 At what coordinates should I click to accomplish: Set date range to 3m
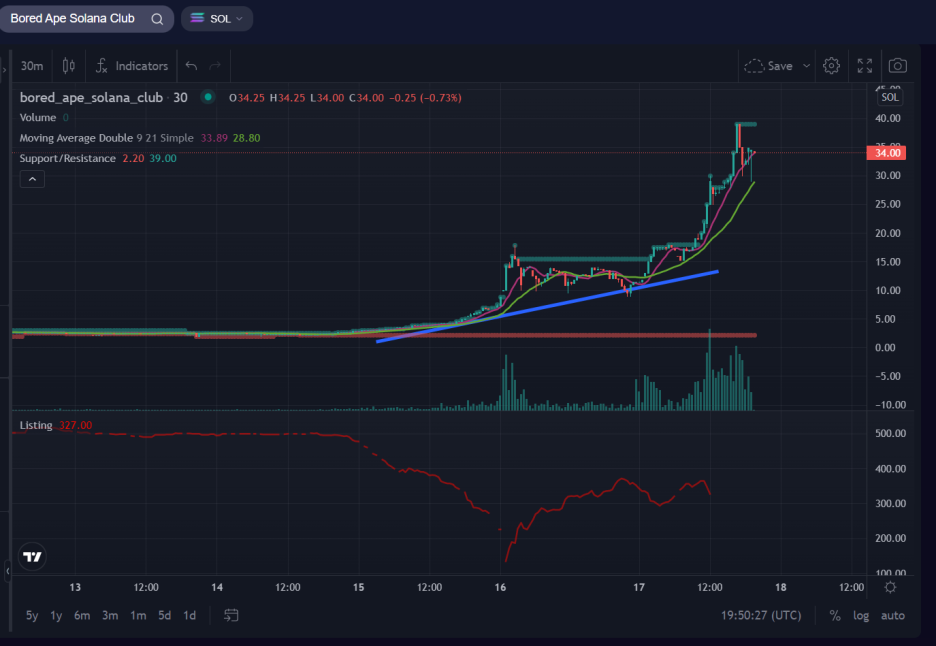pyautogui.click(x=110, y=615)
